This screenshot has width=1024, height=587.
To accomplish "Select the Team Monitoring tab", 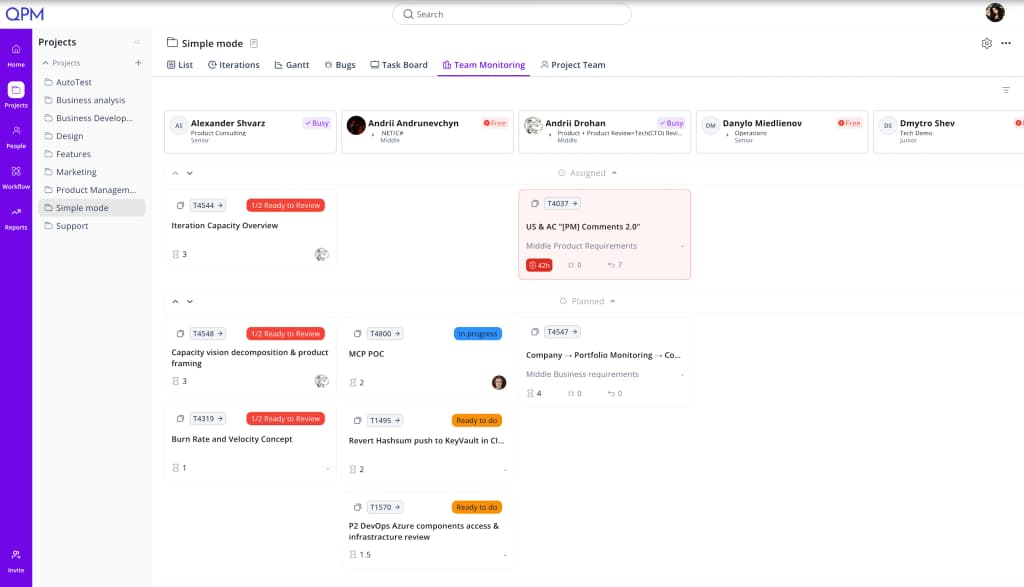I will click(483, 65).
